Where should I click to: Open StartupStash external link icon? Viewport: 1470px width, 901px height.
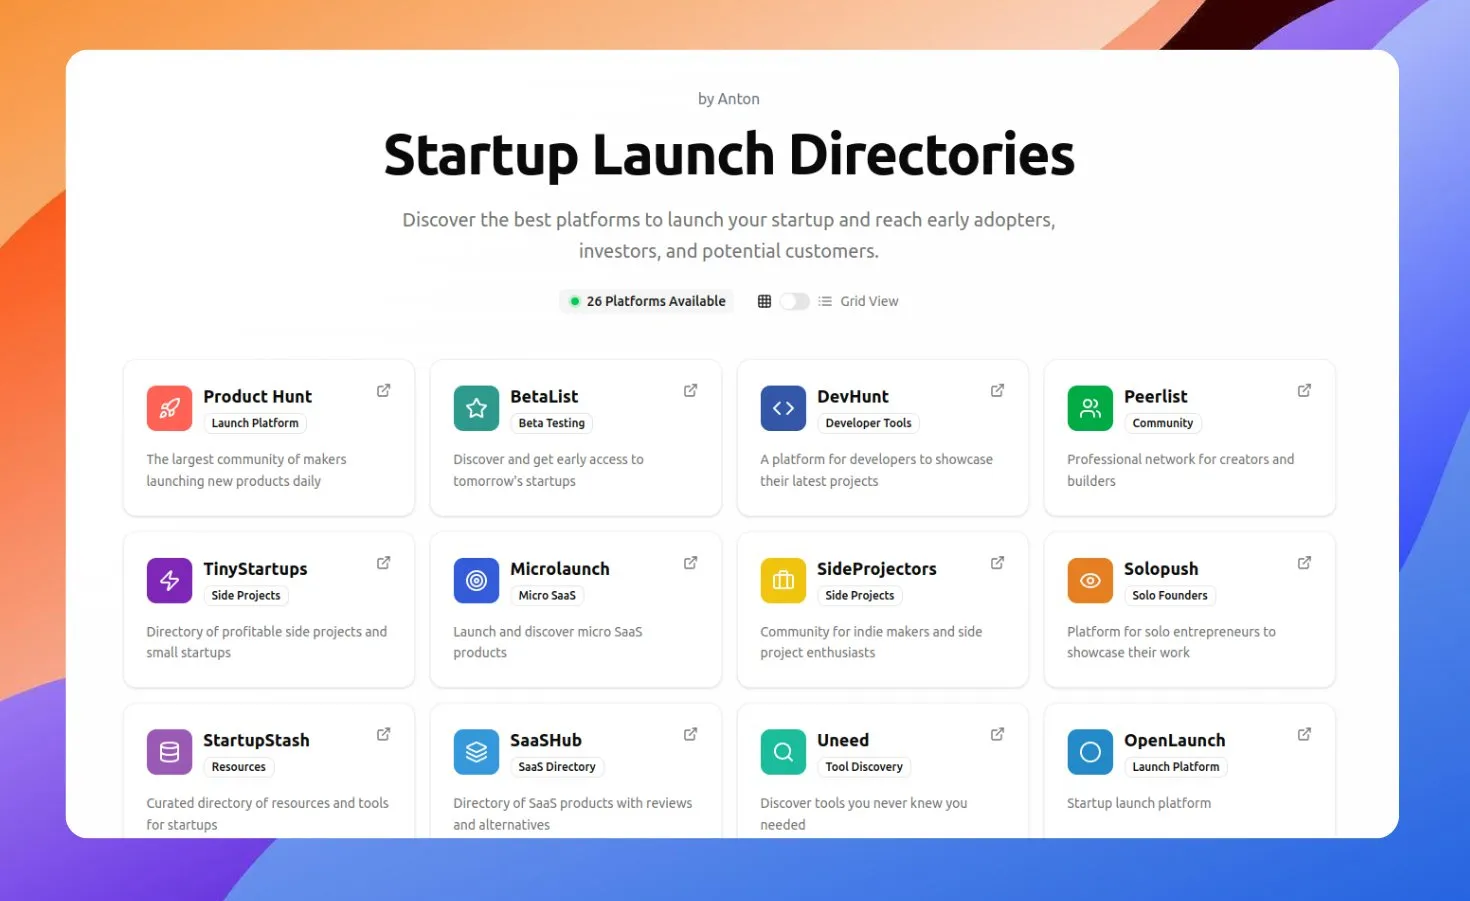click(x=383, y=734)
